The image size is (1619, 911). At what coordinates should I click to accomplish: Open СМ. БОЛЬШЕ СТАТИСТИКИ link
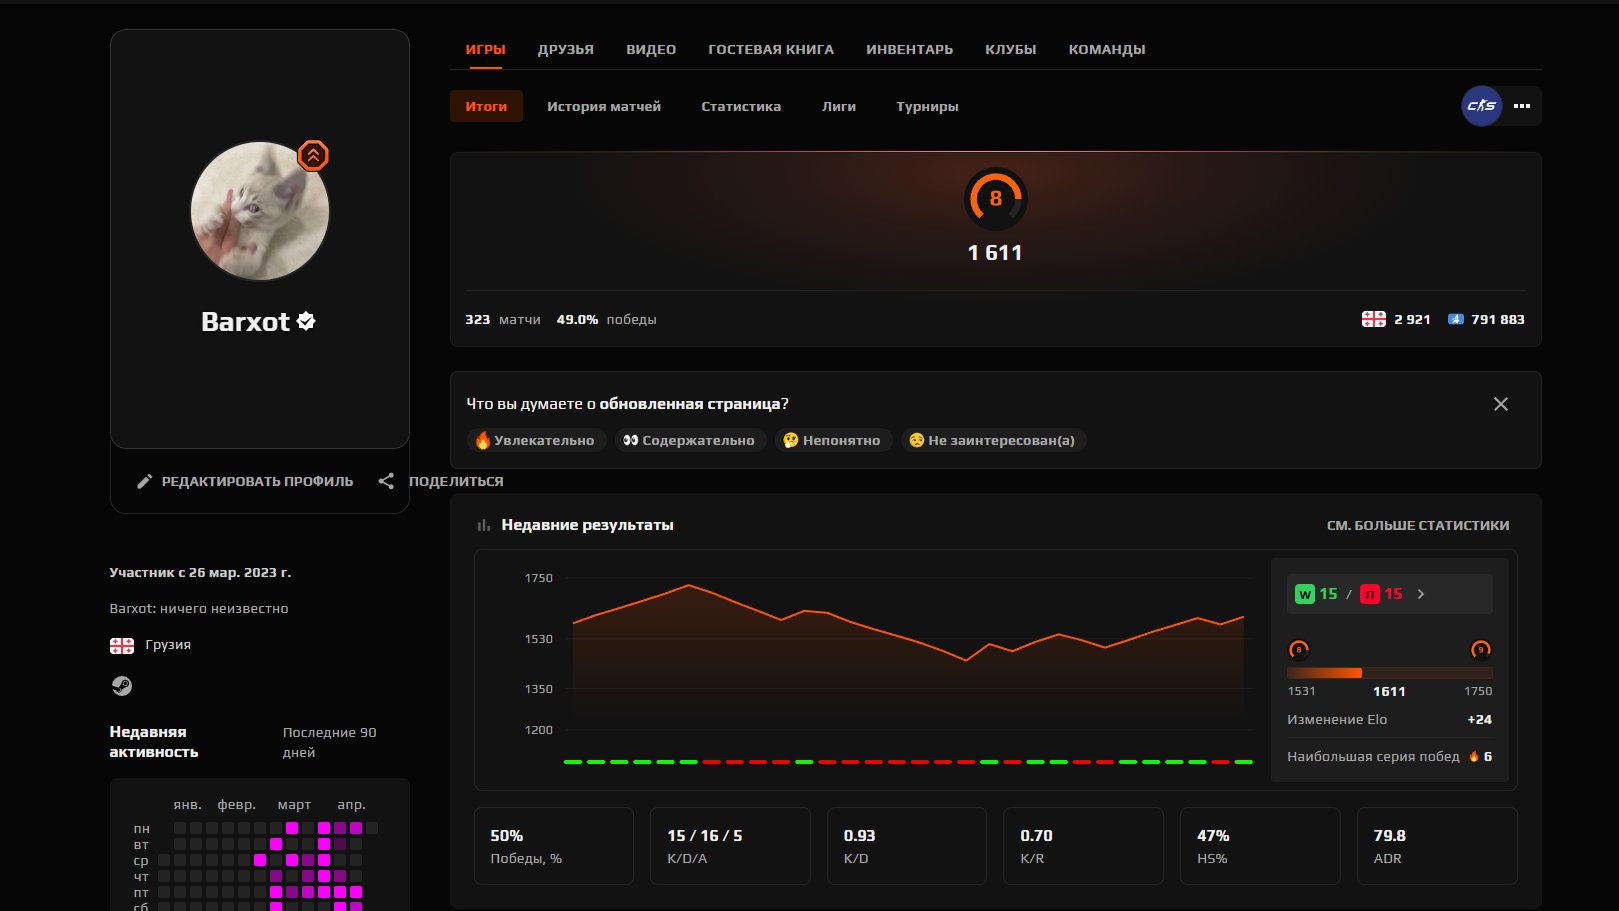tap(1418, 525)
